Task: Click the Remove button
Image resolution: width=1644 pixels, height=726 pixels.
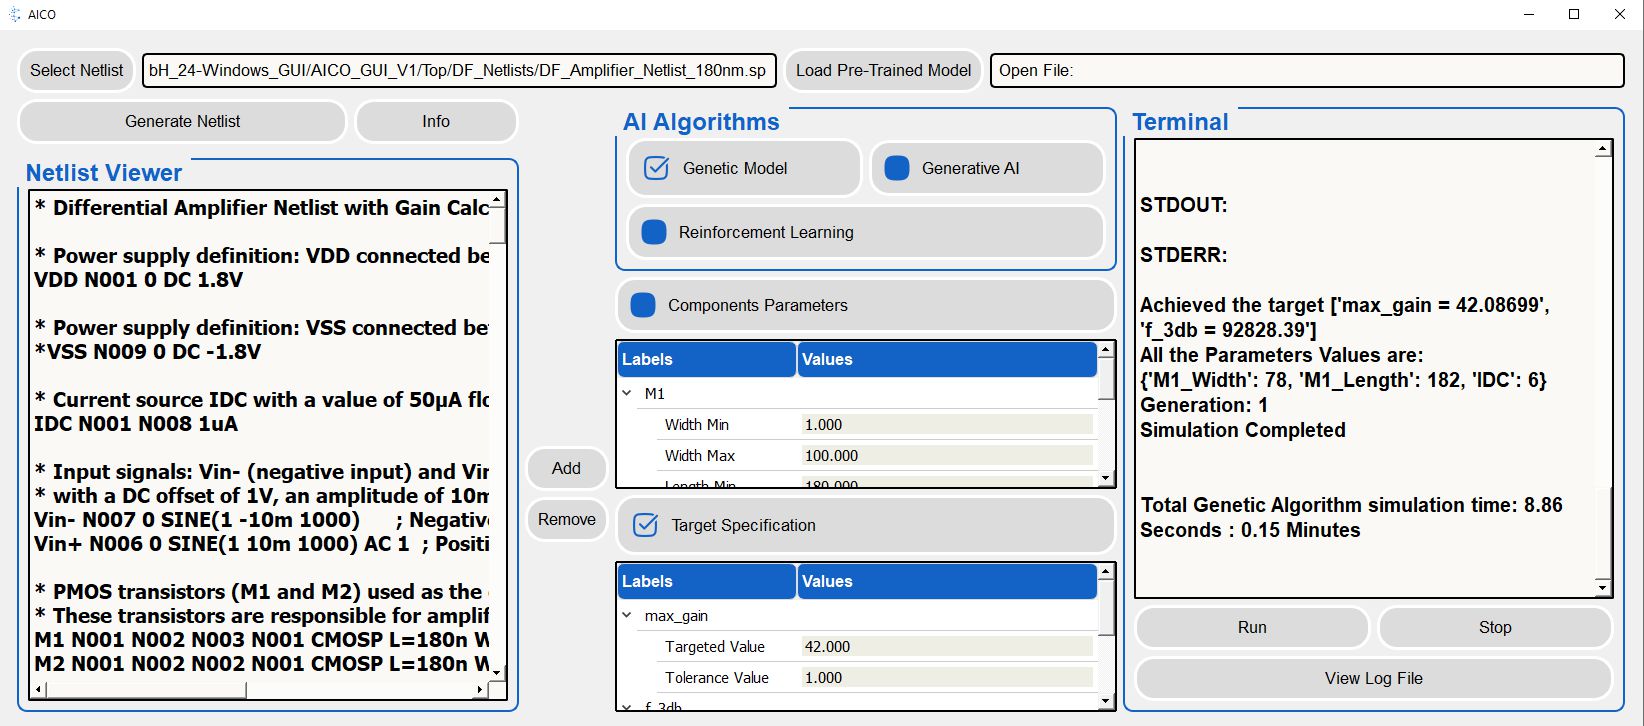Action: point(566,519)
